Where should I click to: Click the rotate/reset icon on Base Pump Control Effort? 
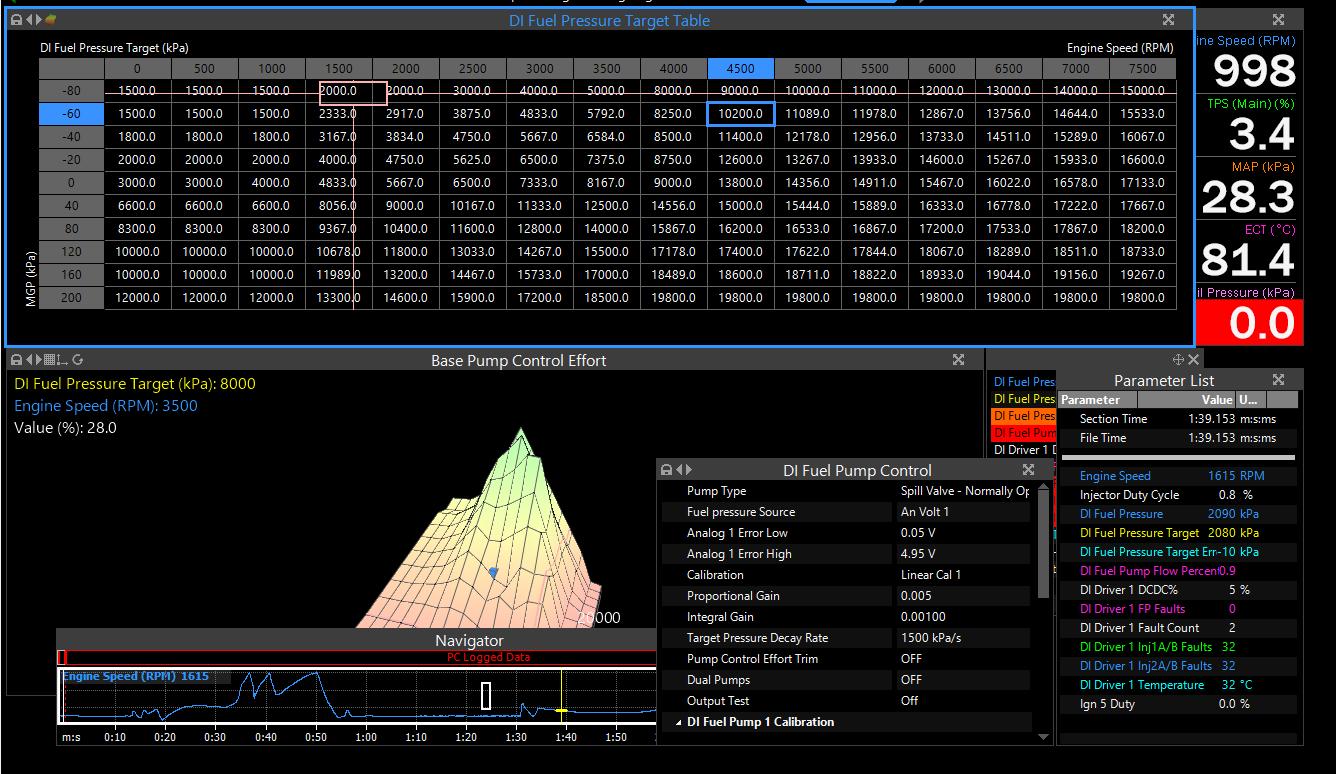point(77,360)
